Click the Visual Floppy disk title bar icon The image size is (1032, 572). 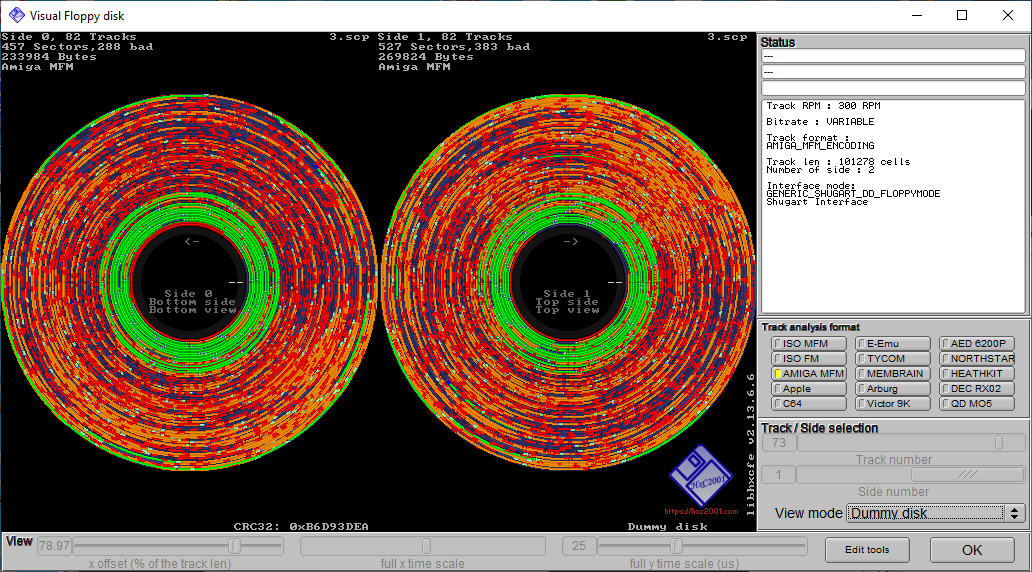tap(16, 15)
